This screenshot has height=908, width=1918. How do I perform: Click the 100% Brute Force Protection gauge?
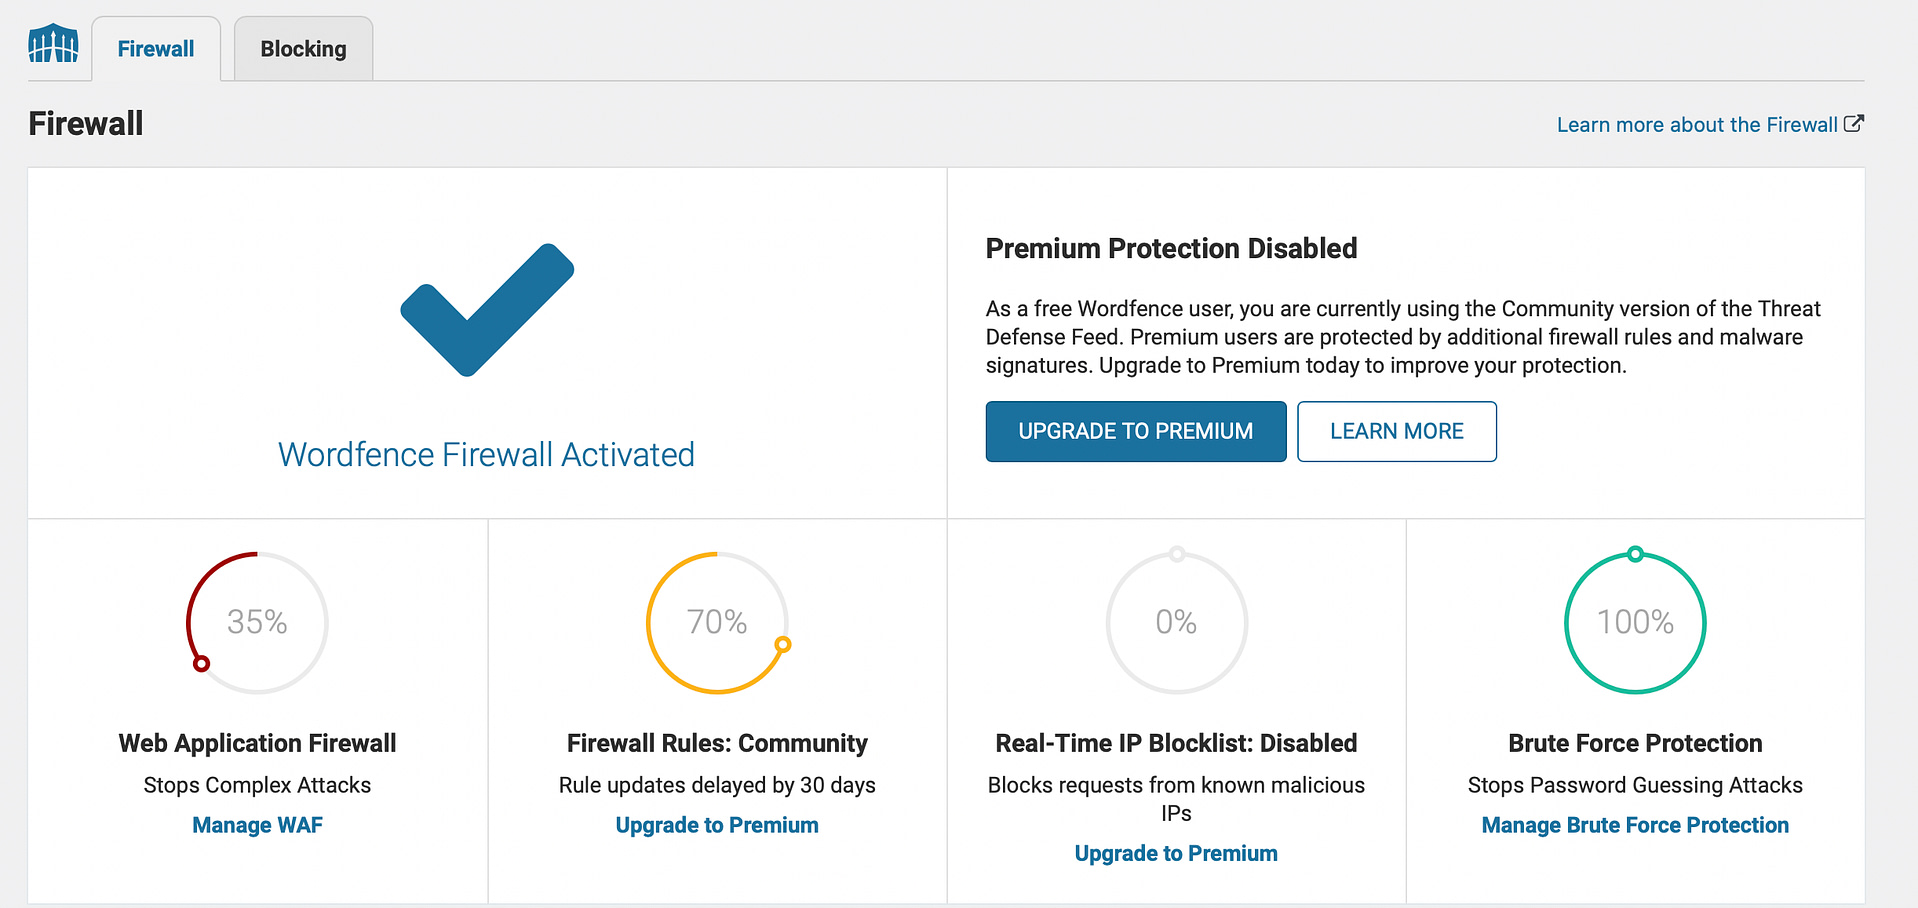coord(1635,622)
